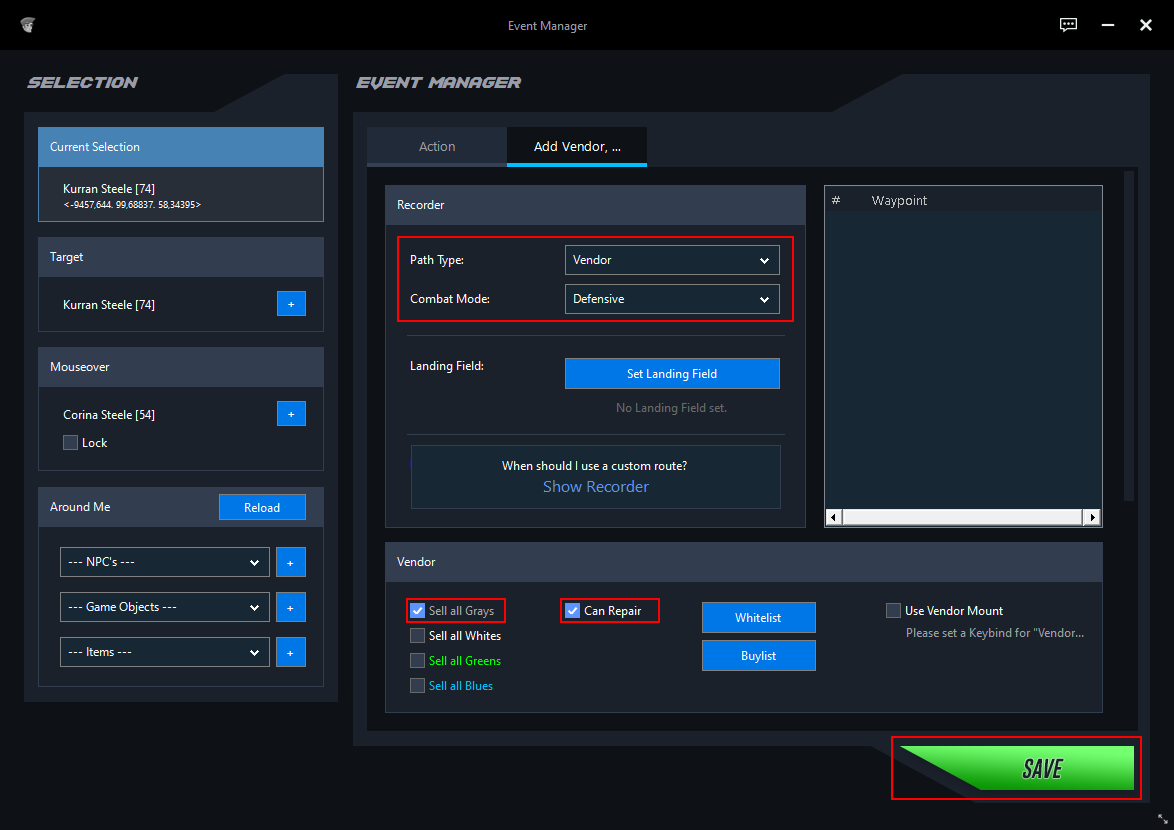Viewport: 1174px width, 830px height.
Task: Open the Path Type dropdown
Action: pyautogui.click(x=672, y=260)
